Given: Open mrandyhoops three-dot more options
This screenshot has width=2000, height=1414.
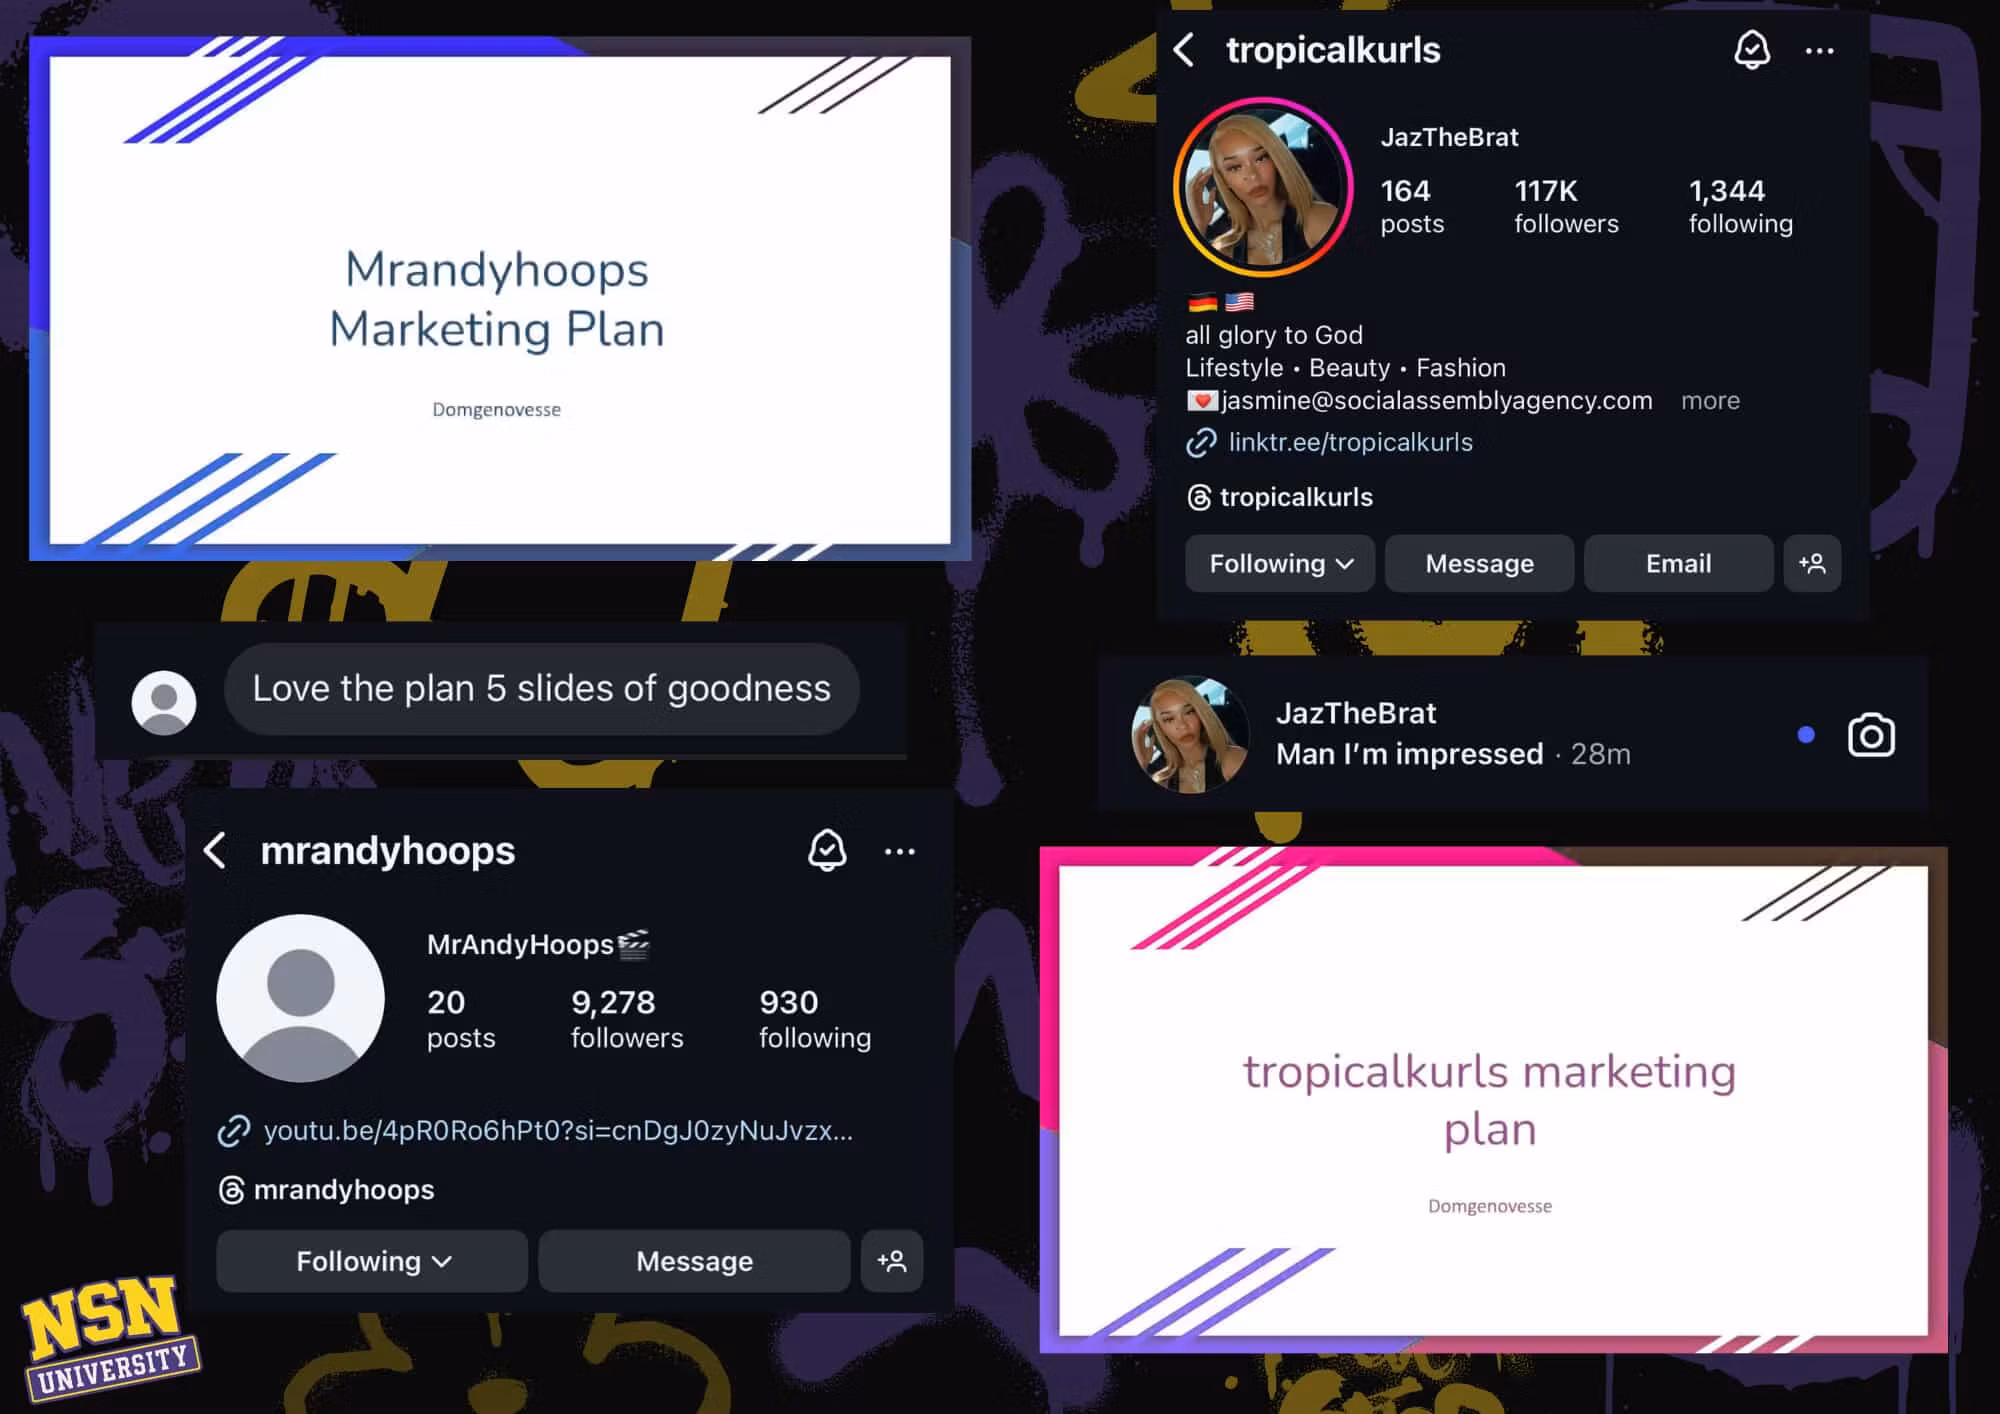Looking at the screenshot, I should tap(899, 852).
